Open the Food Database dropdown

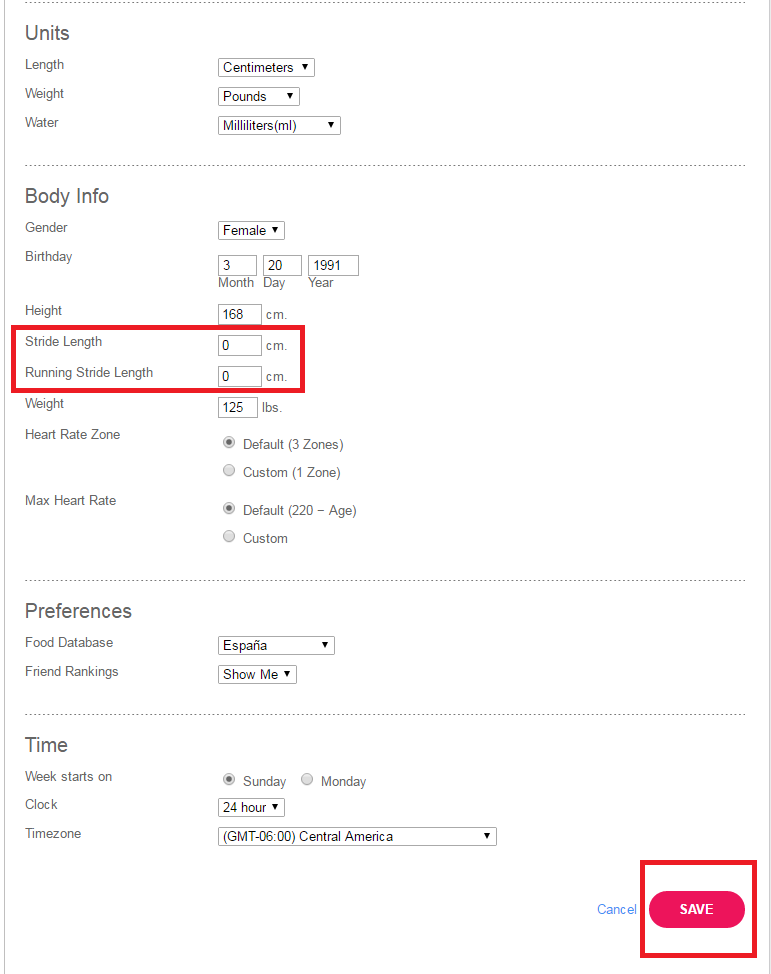276,646
